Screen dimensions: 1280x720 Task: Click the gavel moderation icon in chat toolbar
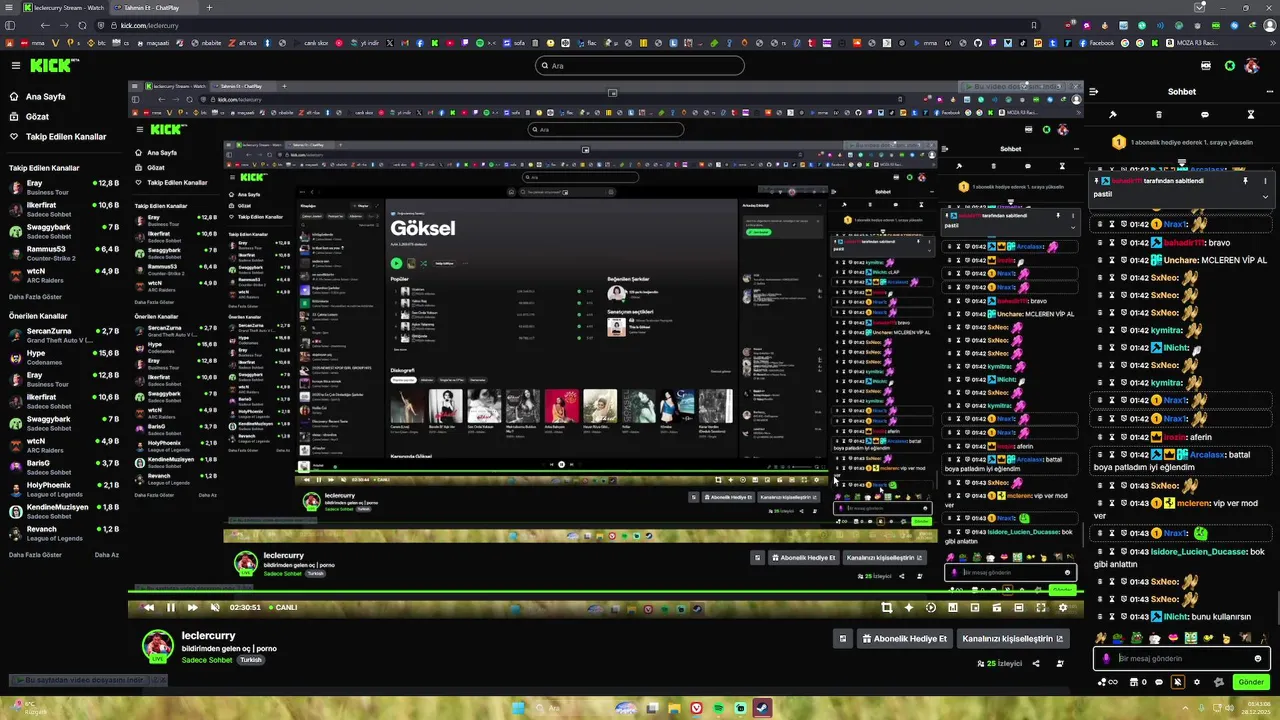click(x=1113, y=115)
